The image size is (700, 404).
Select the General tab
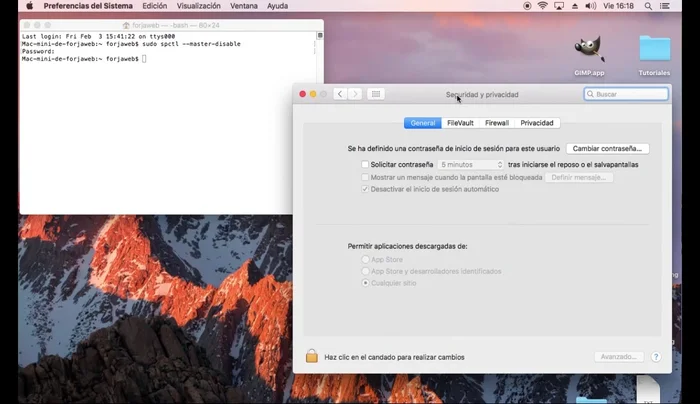pos(422,123)
